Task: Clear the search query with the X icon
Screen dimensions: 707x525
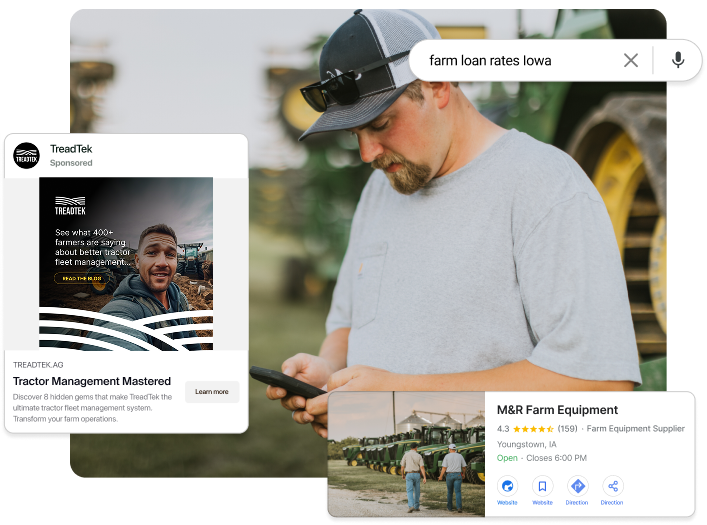Action: [631, 60]
